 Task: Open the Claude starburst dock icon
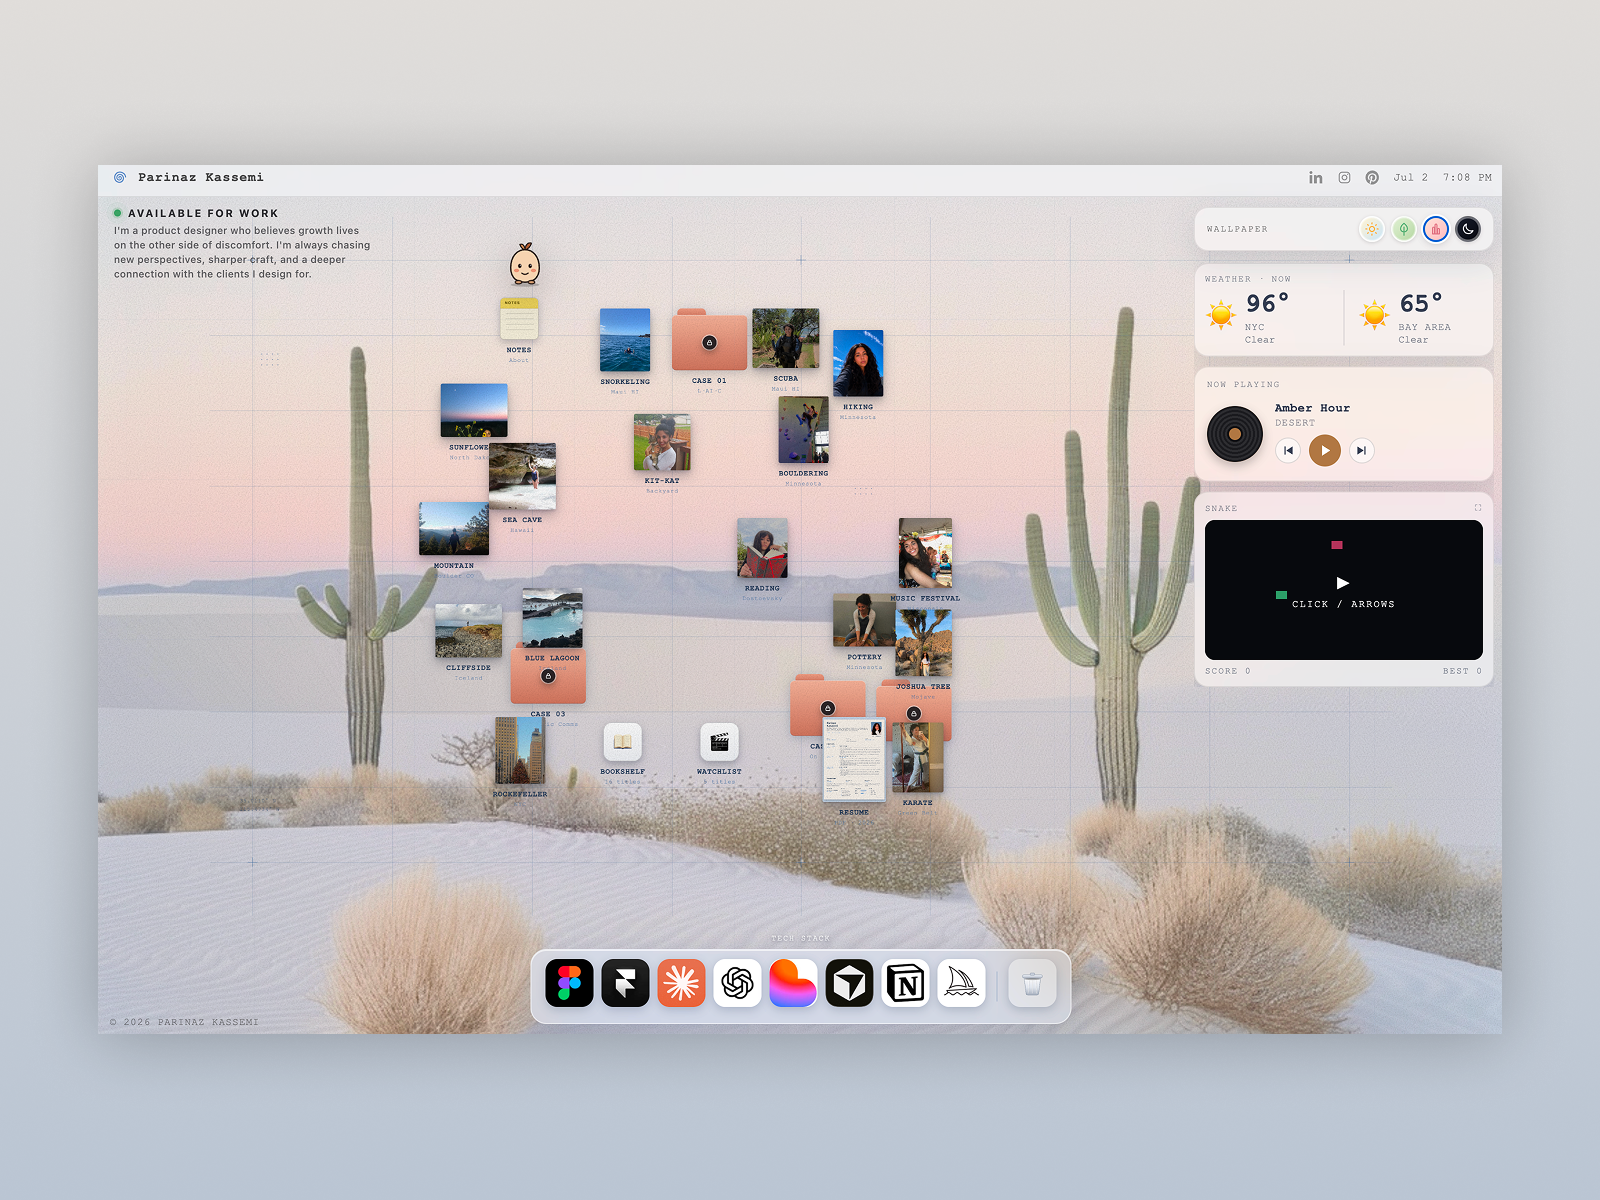681,983
